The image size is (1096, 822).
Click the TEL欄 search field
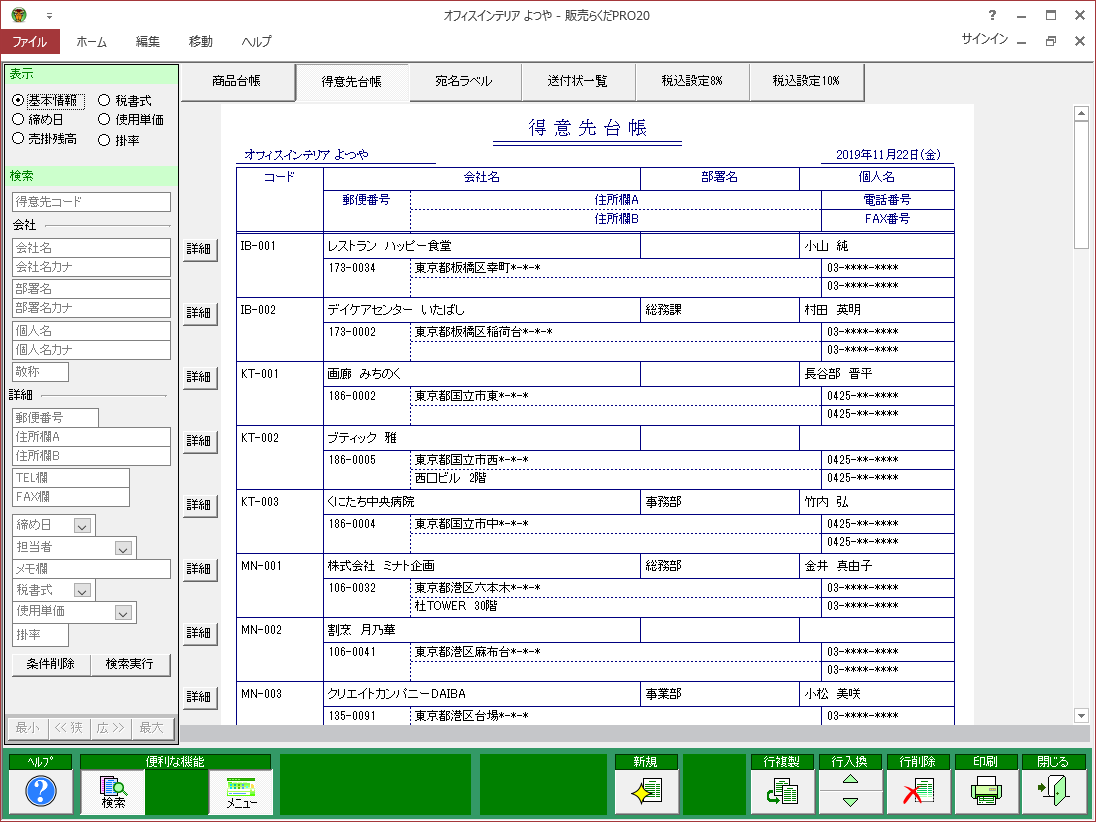[x=71, y=478]
